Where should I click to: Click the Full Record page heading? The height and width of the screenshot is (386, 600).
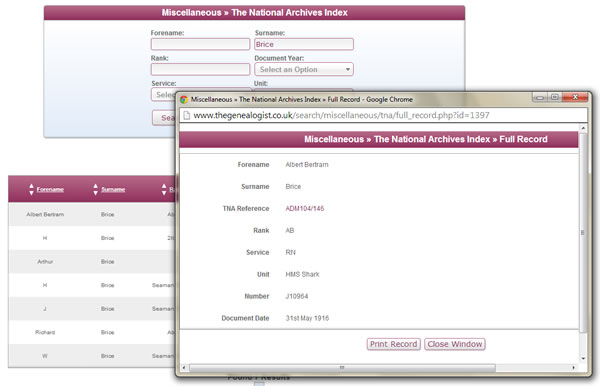point(426,139)
